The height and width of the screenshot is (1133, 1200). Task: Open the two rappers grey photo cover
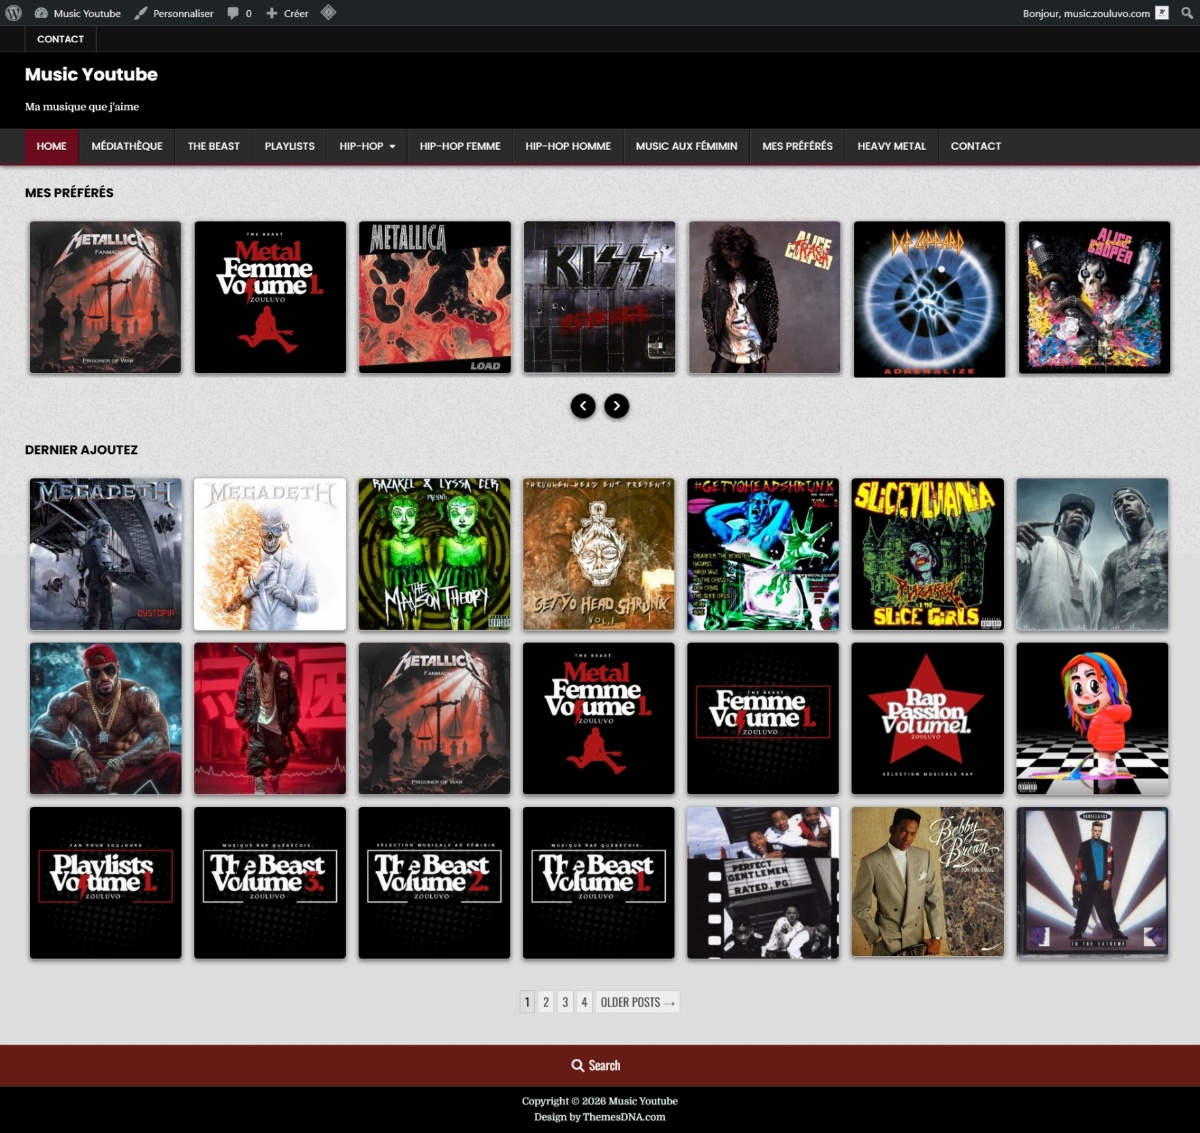pyautogui.click(x=1092, y=554)
